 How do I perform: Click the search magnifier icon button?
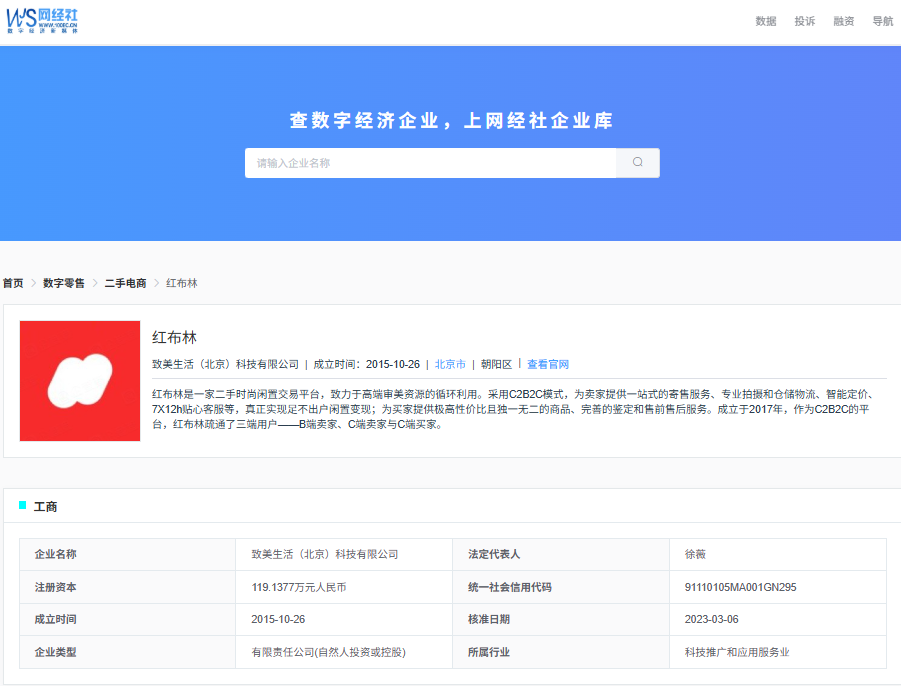[x=638, y=163]
